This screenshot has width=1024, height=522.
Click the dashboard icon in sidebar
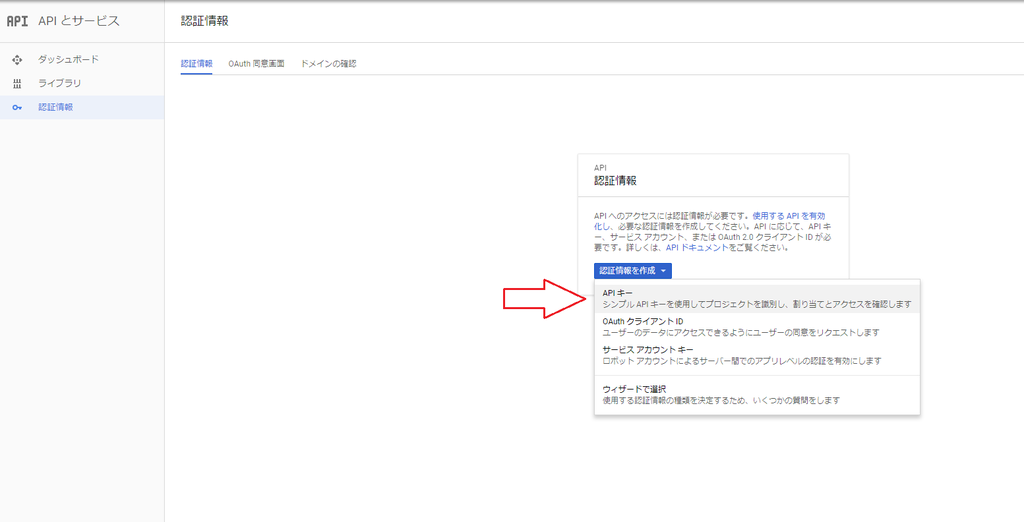18,59
